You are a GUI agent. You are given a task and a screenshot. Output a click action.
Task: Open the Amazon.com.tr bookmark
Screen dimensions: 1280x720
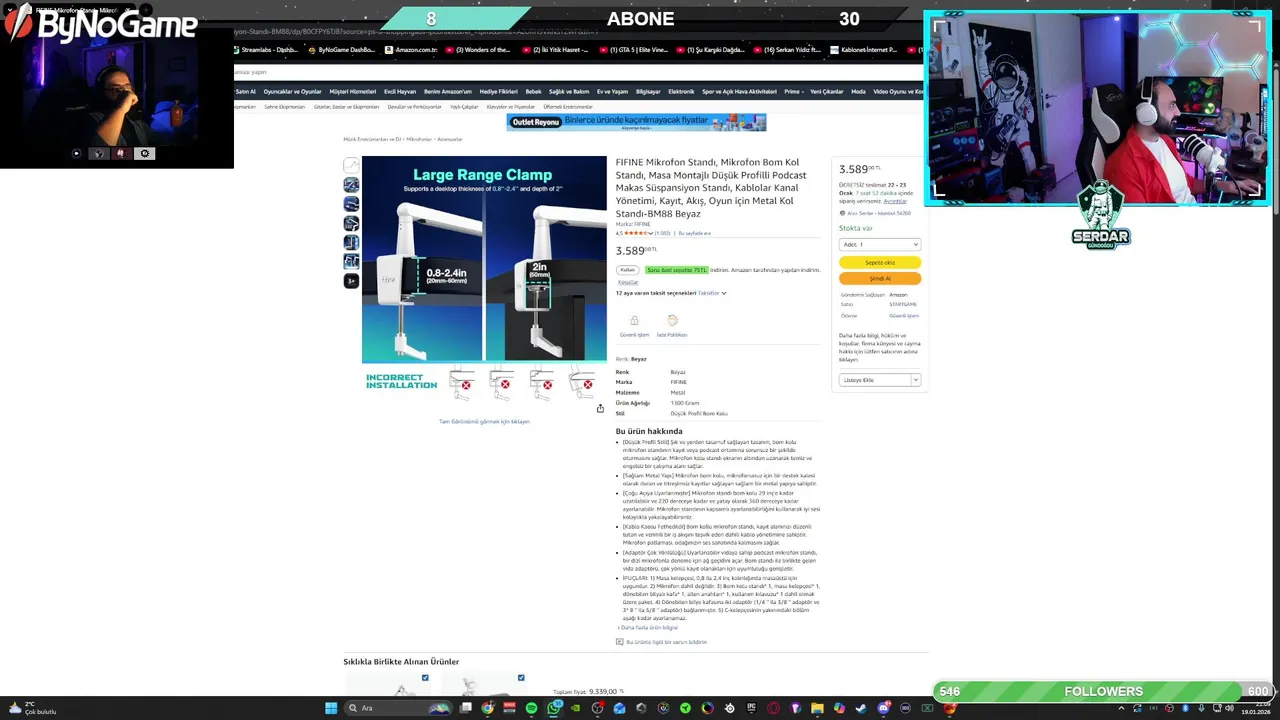tap(411, 49)
